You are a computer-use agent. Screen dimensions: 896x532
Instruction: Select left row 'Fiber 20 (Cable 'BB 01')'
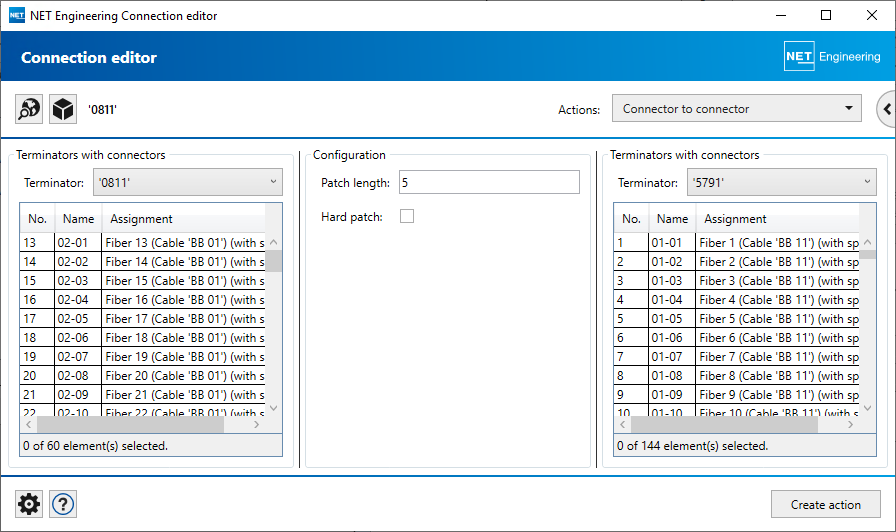[143, 375]
